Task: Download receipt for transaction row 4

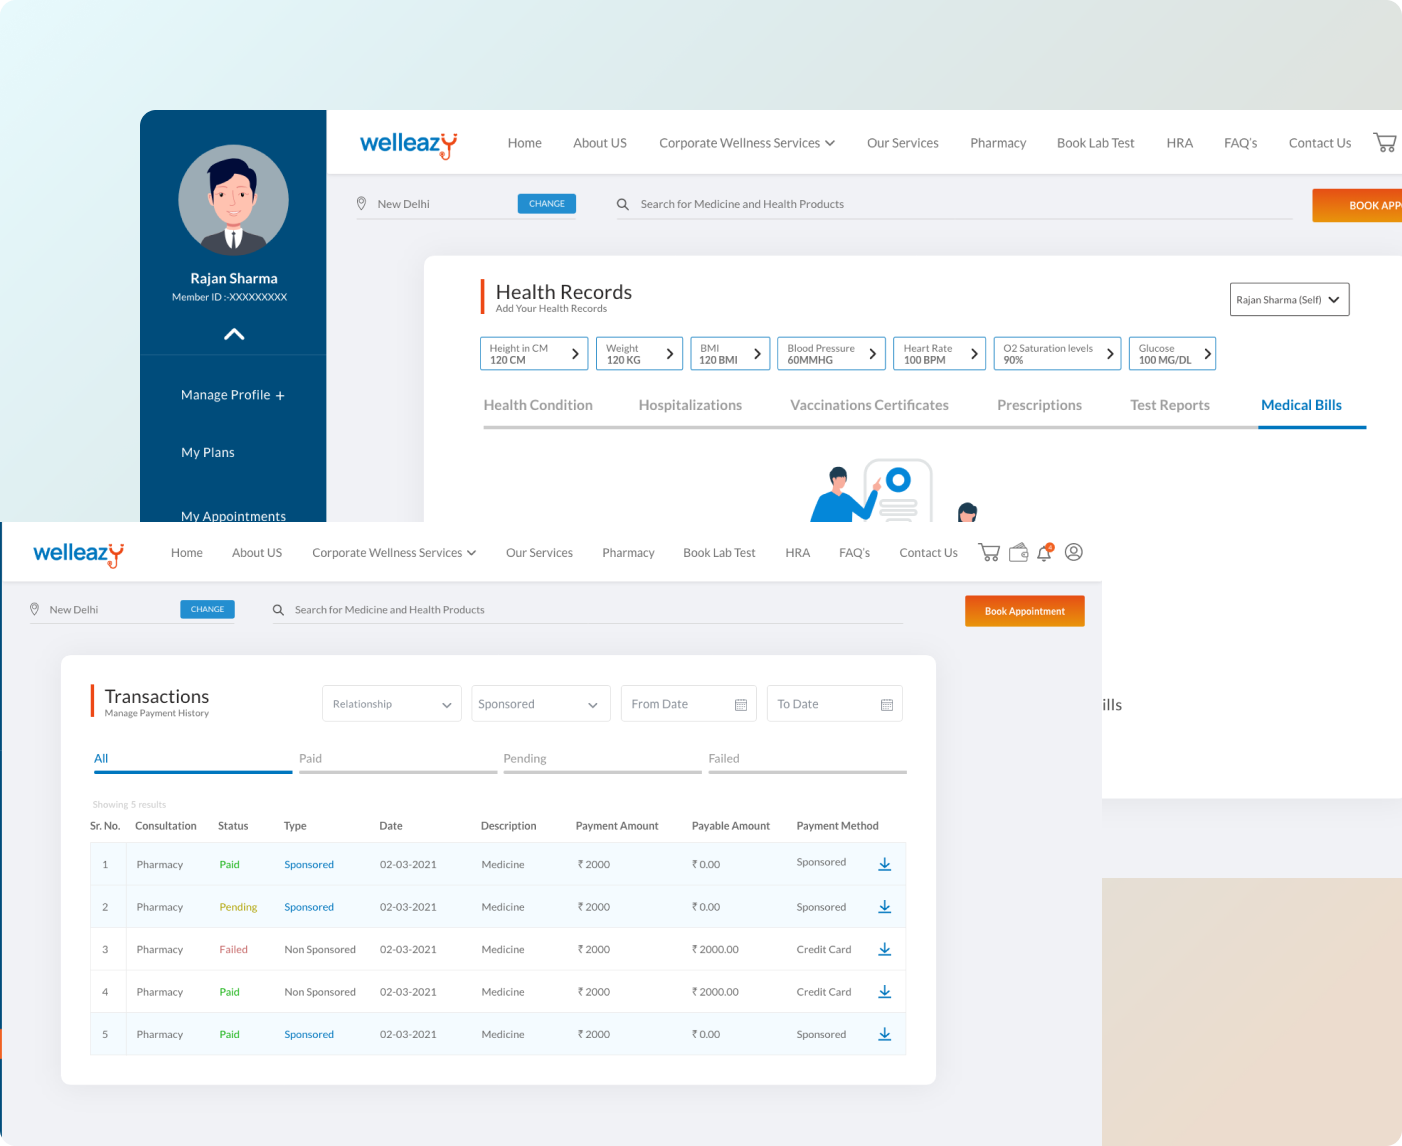Action: pos(885,992)
